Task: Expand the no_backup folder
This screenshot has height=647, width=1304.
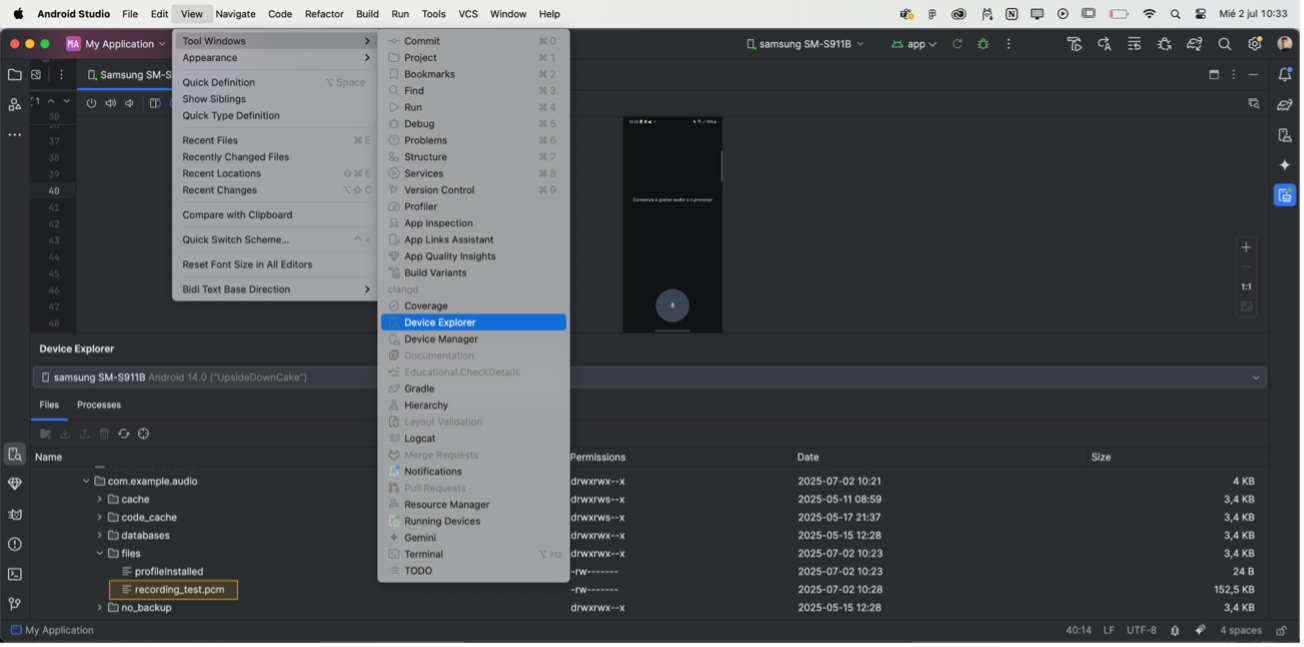Action: coord(99,607)
